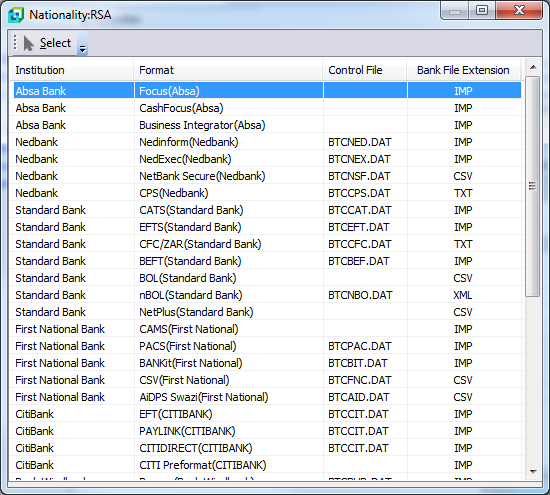
Task: Click Nedbank institution in the NedExec row
Action: click(x=36, y=159)
